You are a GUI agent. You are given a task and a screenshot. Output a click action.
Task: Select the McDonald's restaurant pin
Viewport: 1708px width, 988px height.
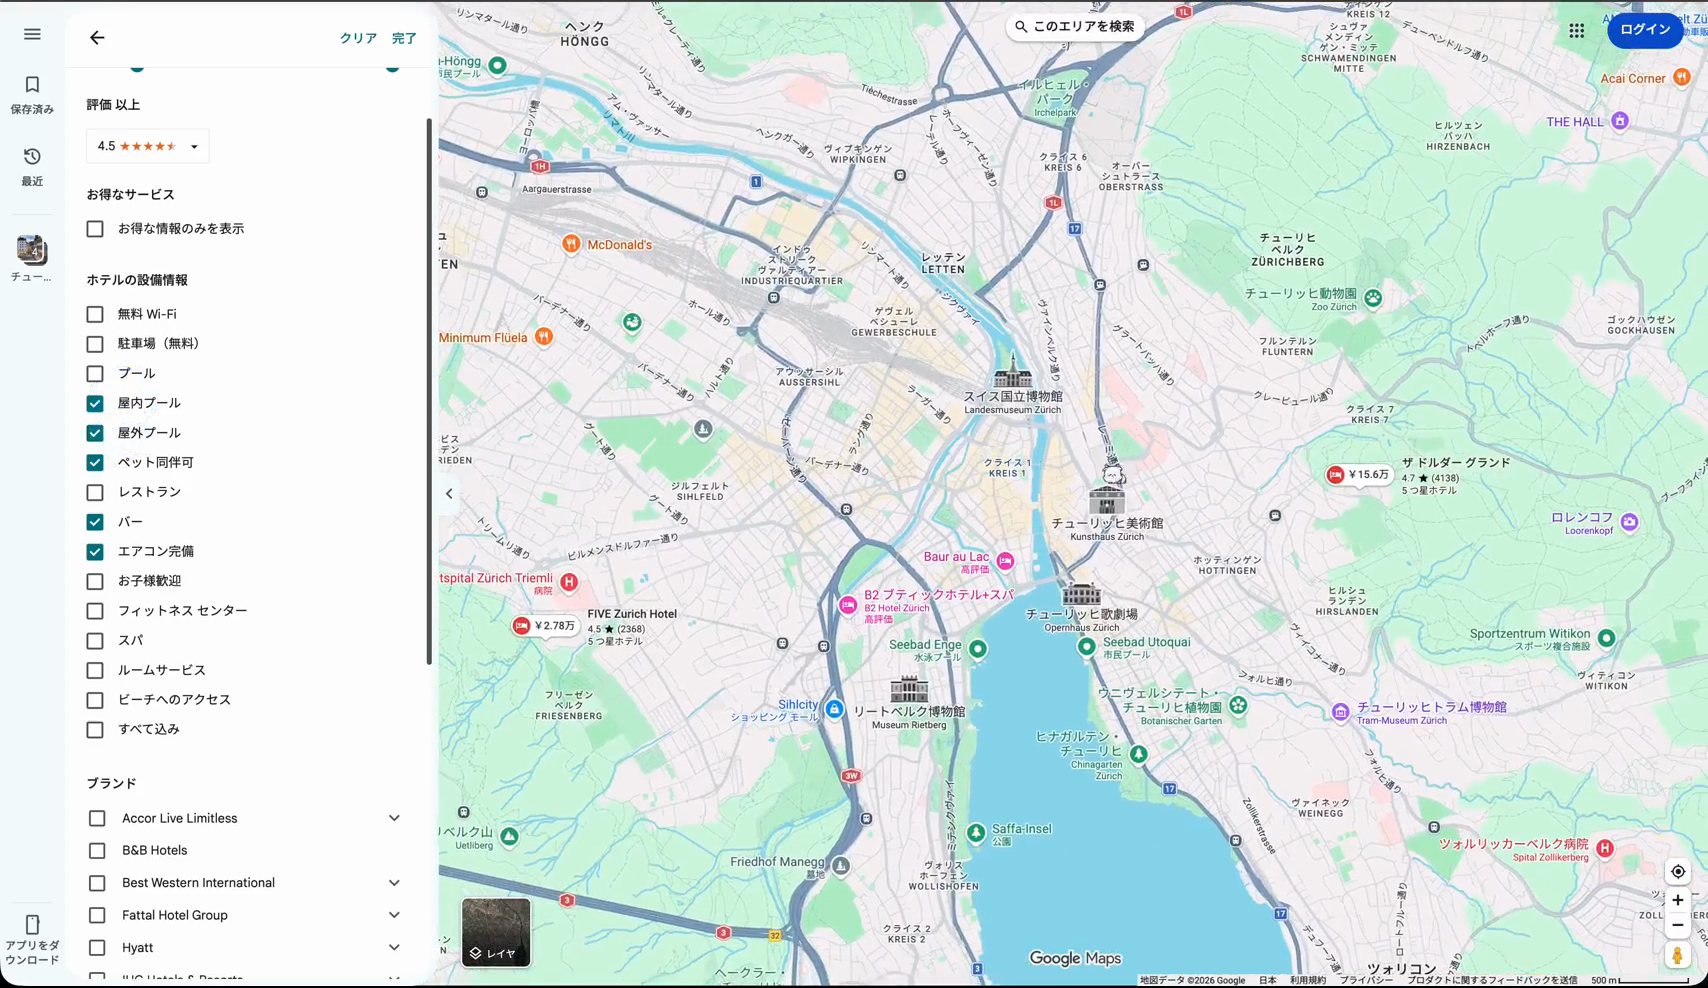coord(571,244)
